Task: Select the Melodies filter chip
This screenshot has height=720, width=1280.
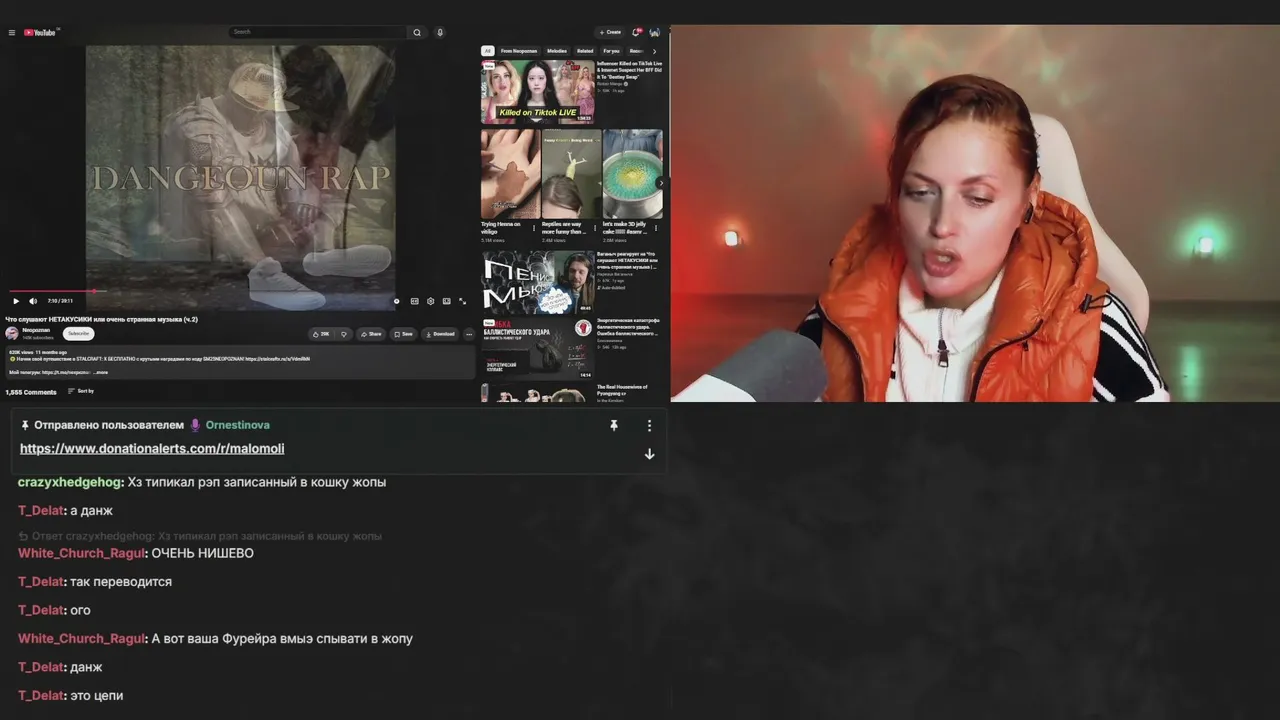Action: click(557, 51)
